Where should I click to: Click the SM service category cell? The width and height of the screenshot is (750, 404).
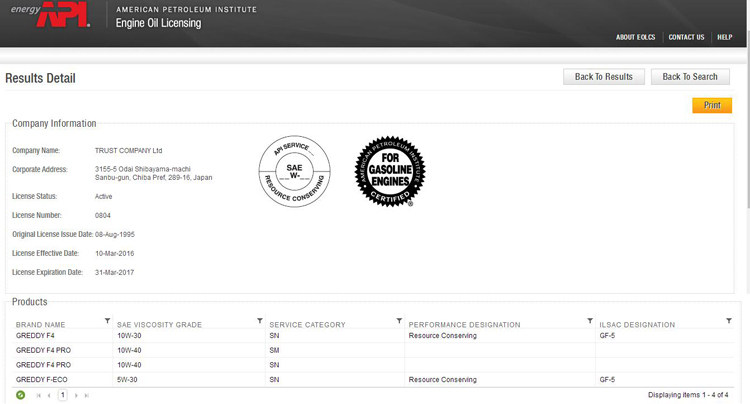(x=274, y=350)
